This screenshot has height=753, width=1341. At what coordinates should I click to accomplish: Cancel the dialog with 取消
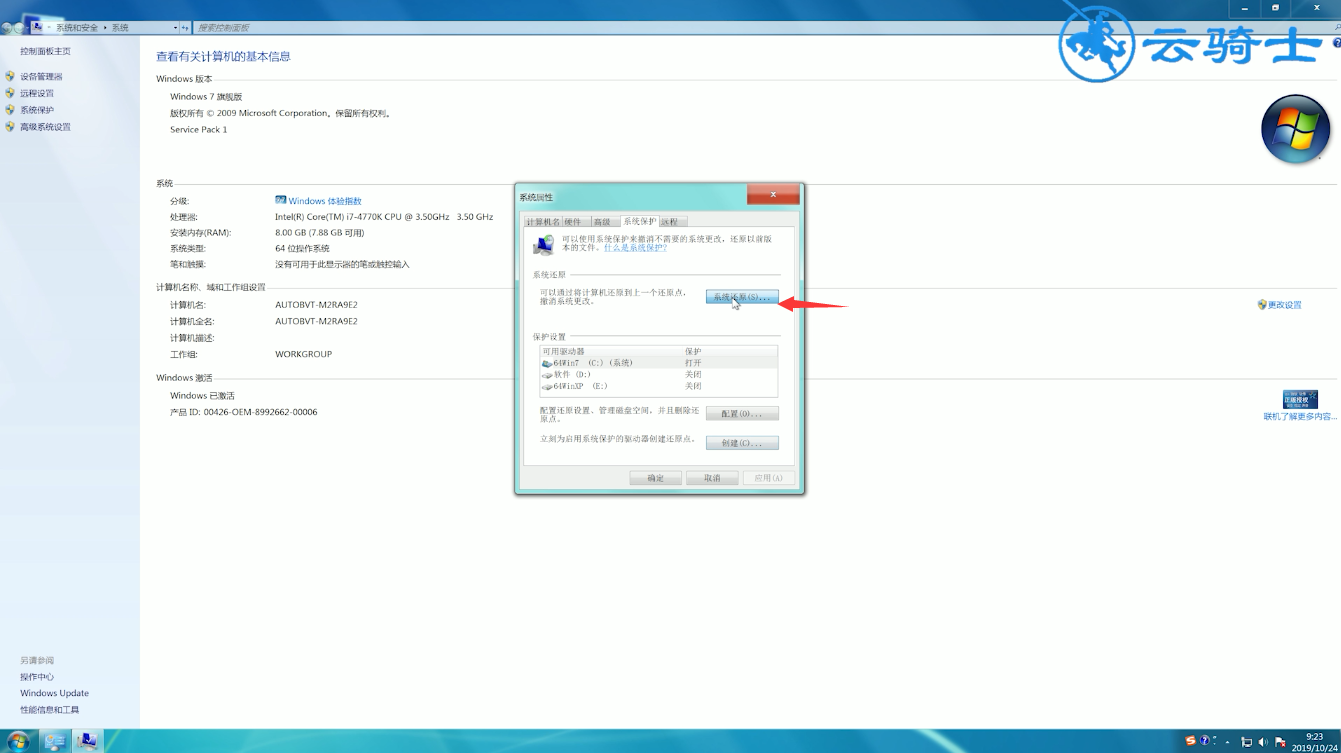(x=712, y=478)
